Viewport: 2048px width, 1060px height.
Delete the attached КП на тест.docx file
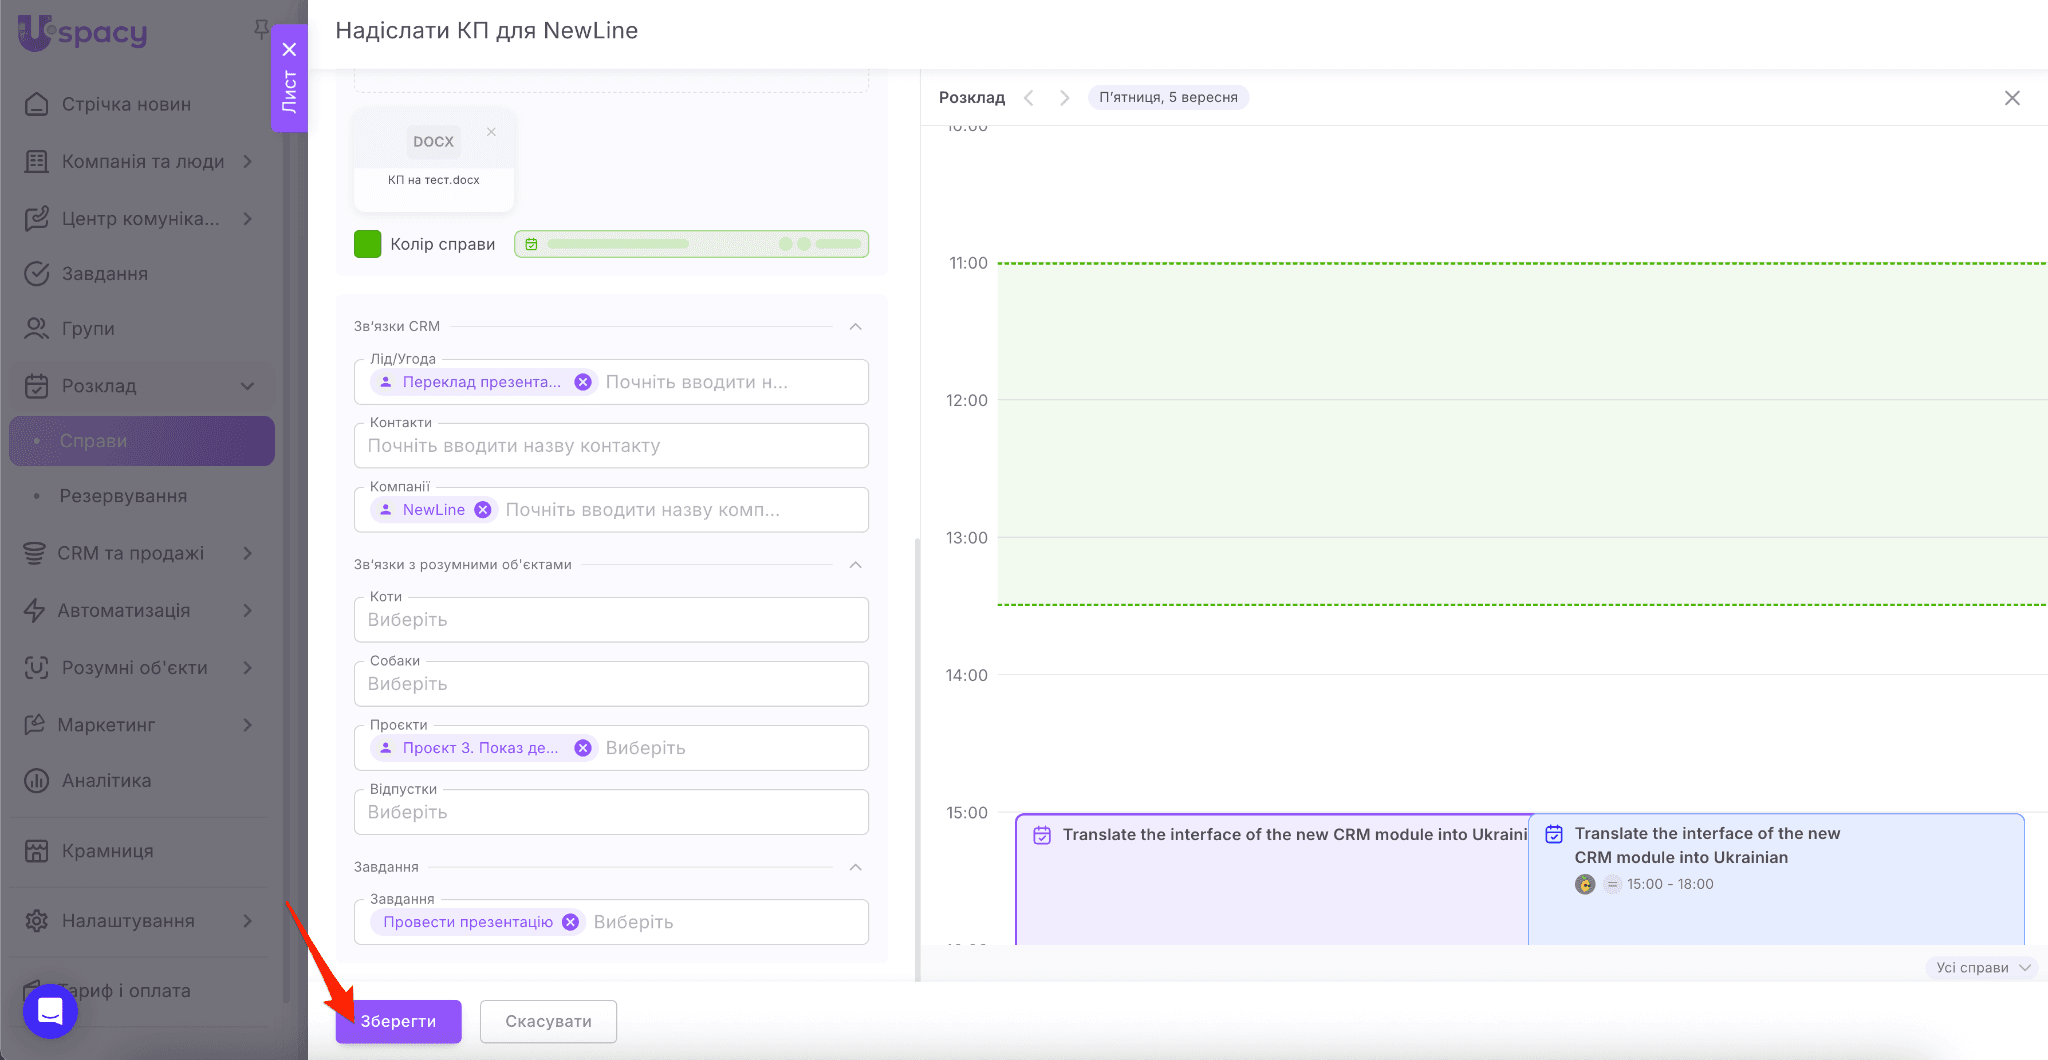pos(491,132)
